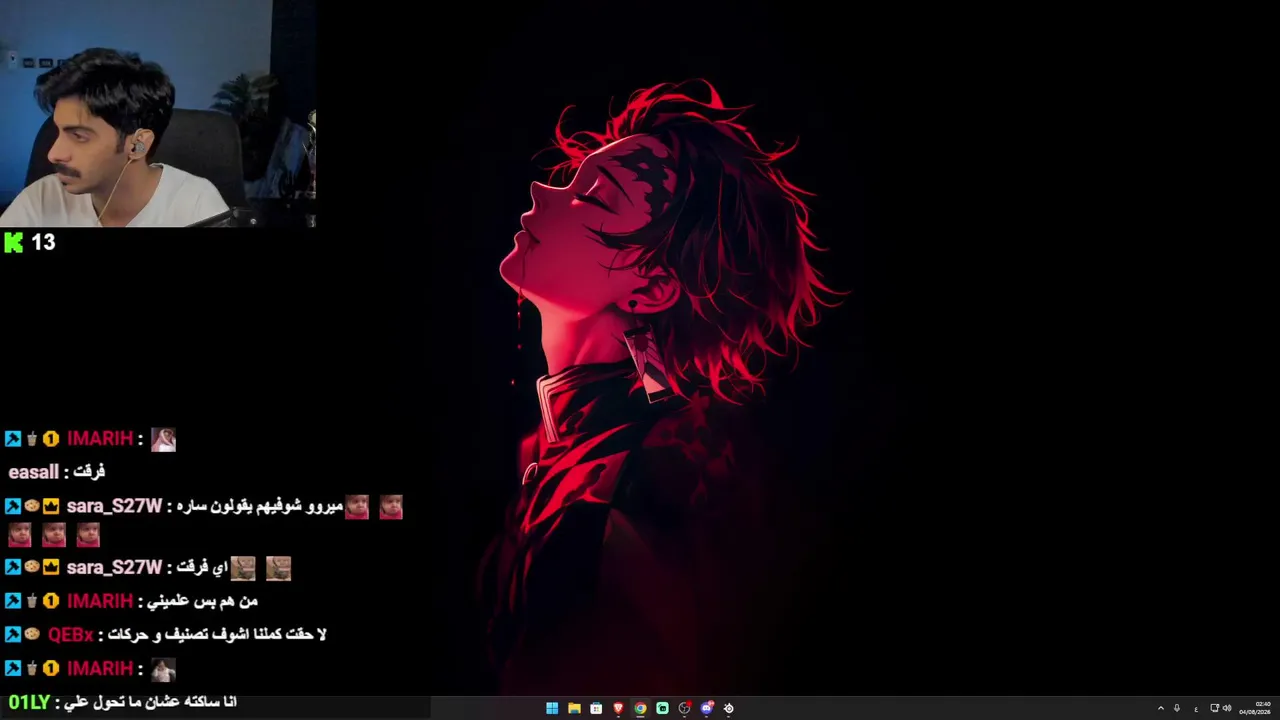The height and width of the screenshot is (720, 1280).
Task: Click the sara_S27W message 'اي فرقت'
Action: click(x=203, y=568)
